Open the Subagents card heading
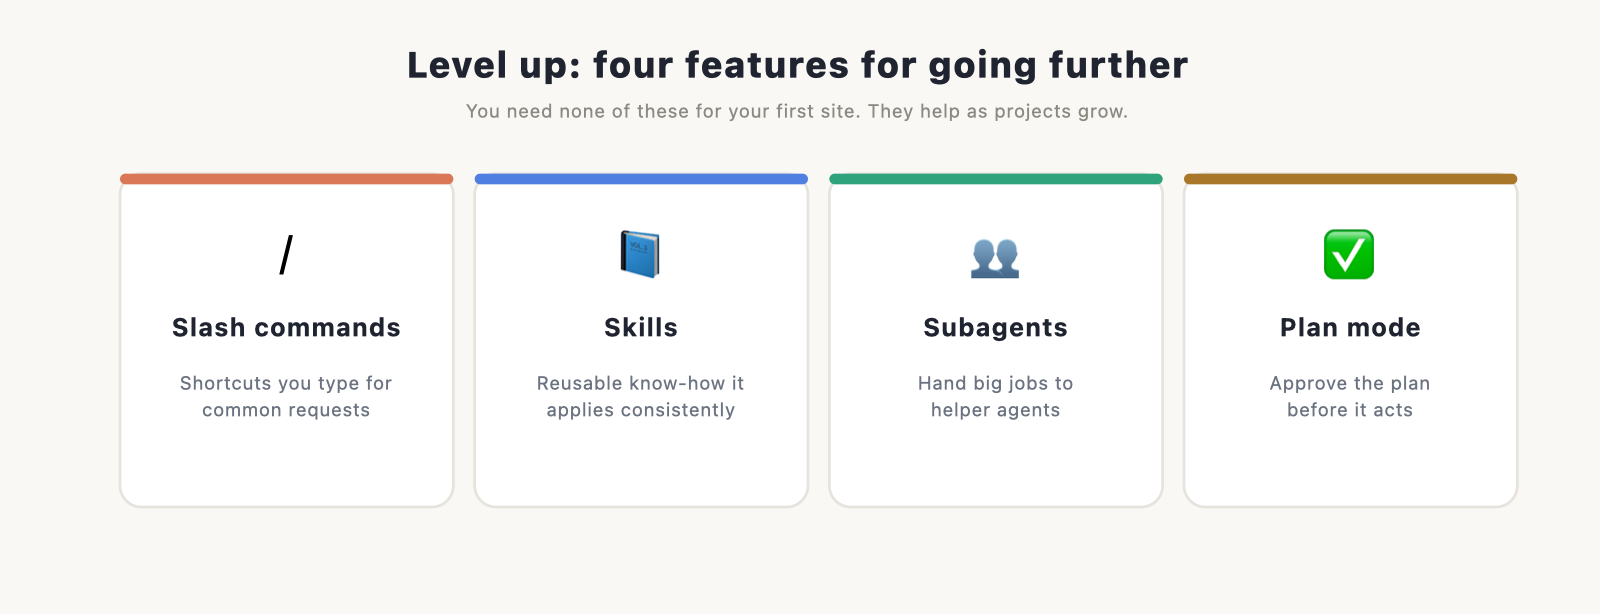This screenshot has height=614, width=1600. click(x=996, y=328)
